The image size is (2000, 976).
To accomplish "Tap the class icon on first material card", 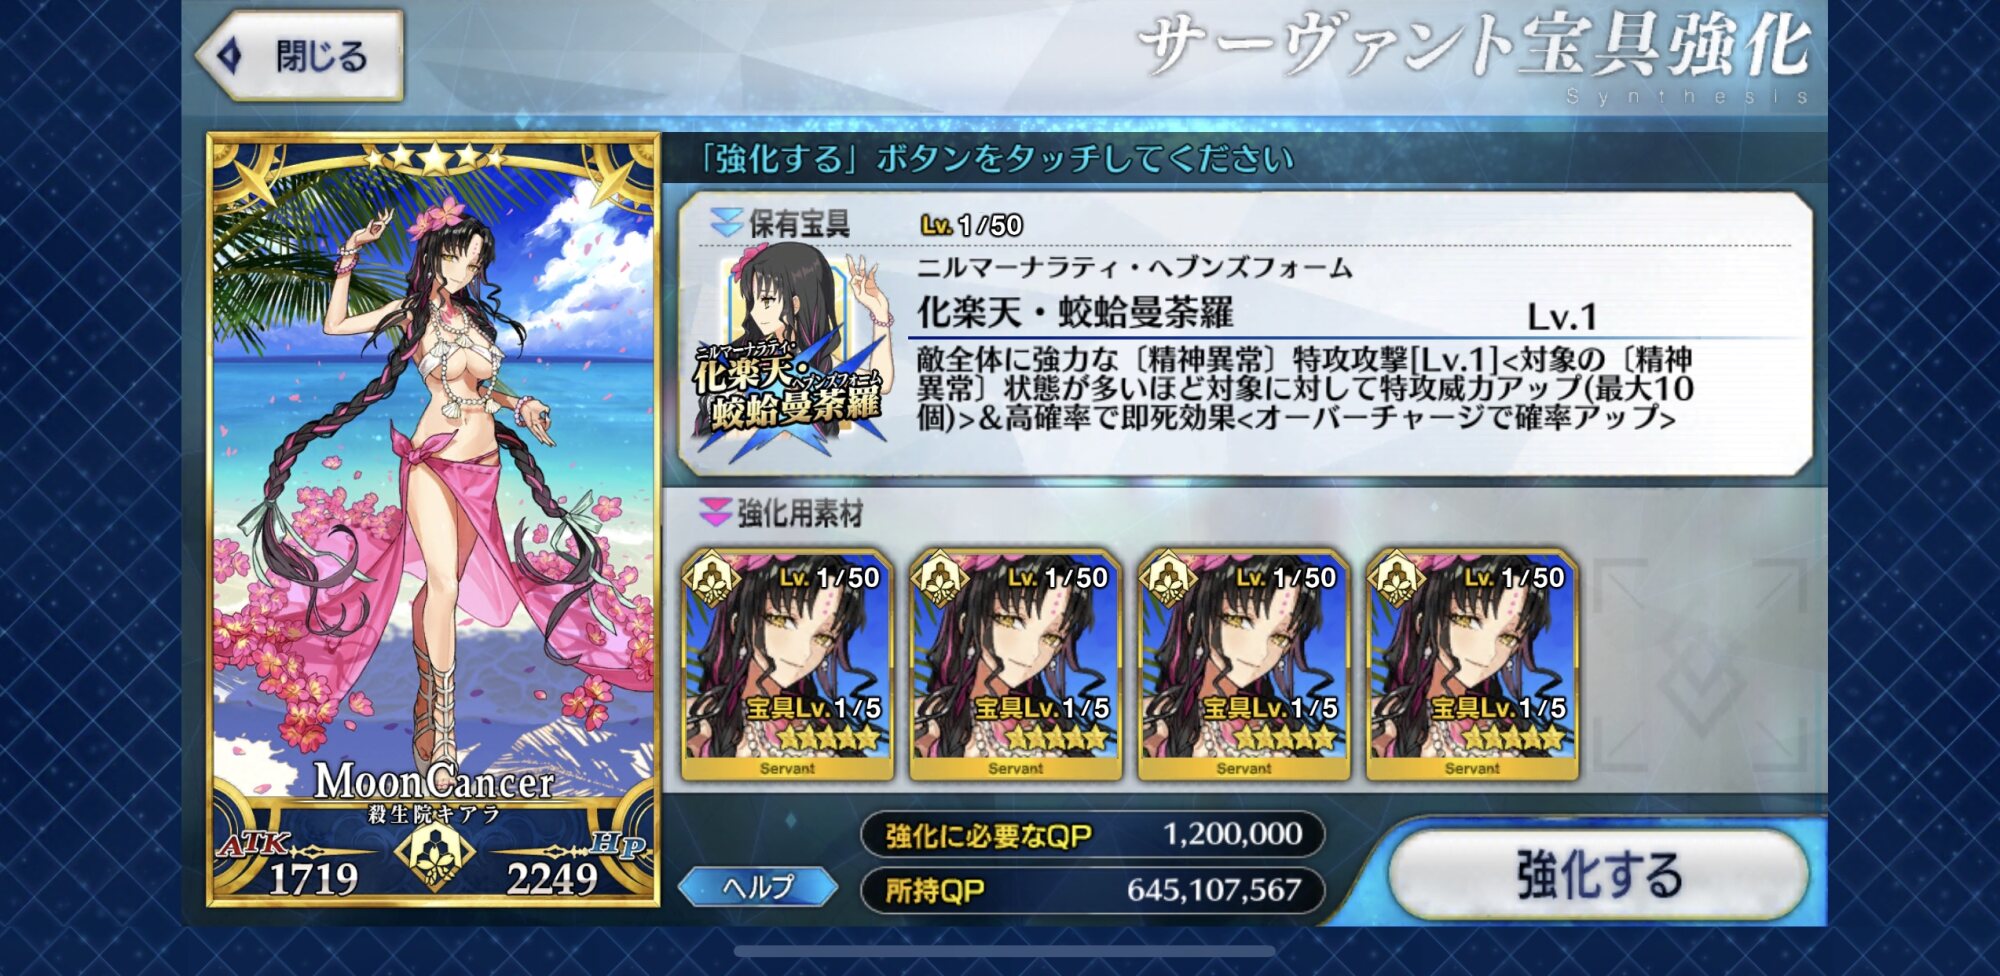I will [x=711, y=578].
